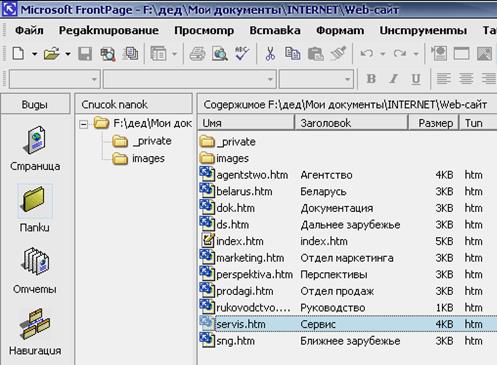Click the Folder List toggle icon
Screen dimensions: 497x365
tap(158, 53)
